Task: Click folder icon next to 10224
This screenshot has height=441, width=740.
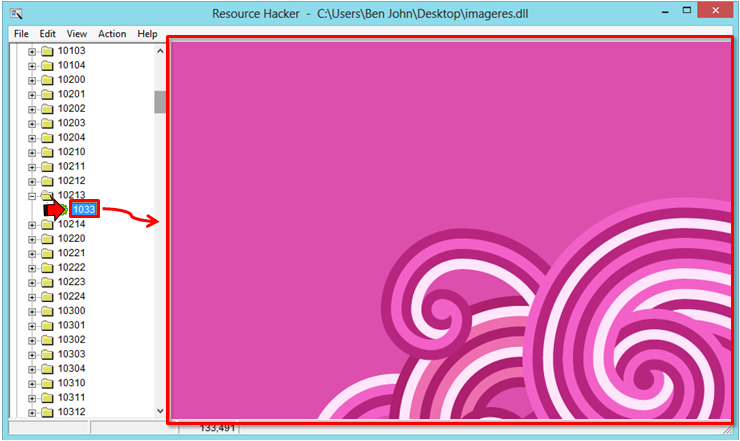Action: 46,296
